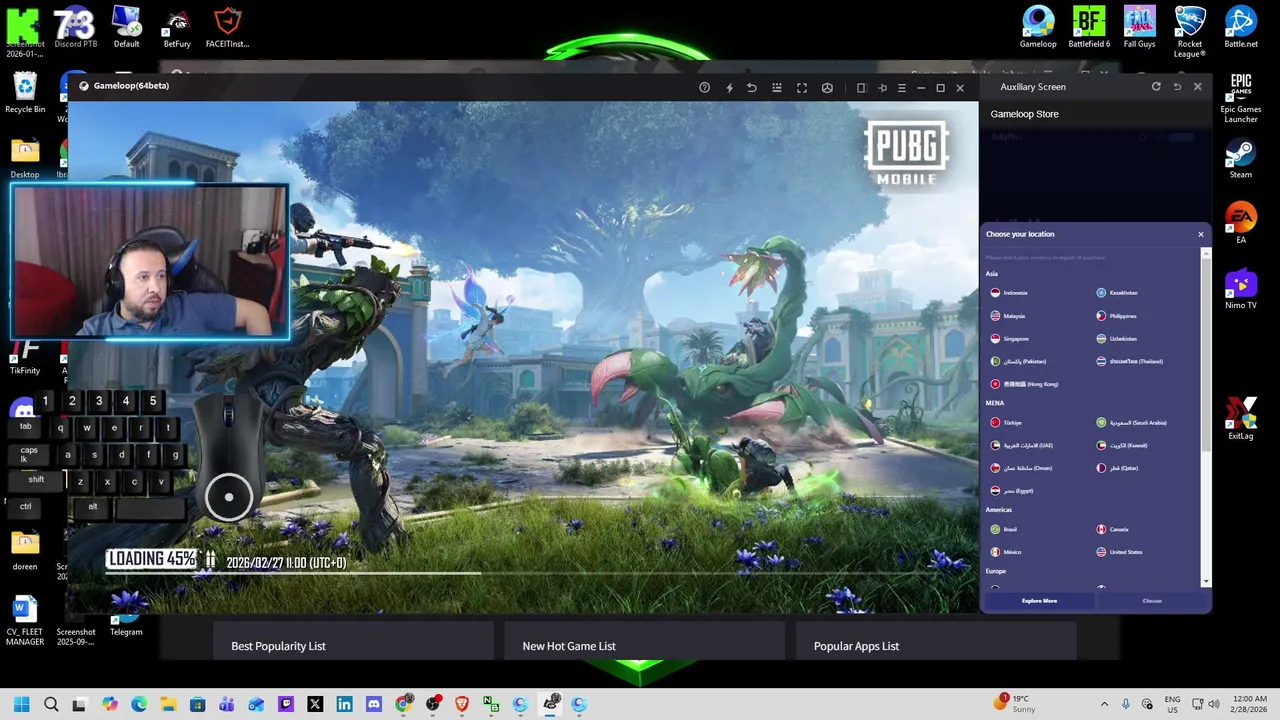Open Steam desktop shortcut
1280x720 pixels.
[1241, 158]
